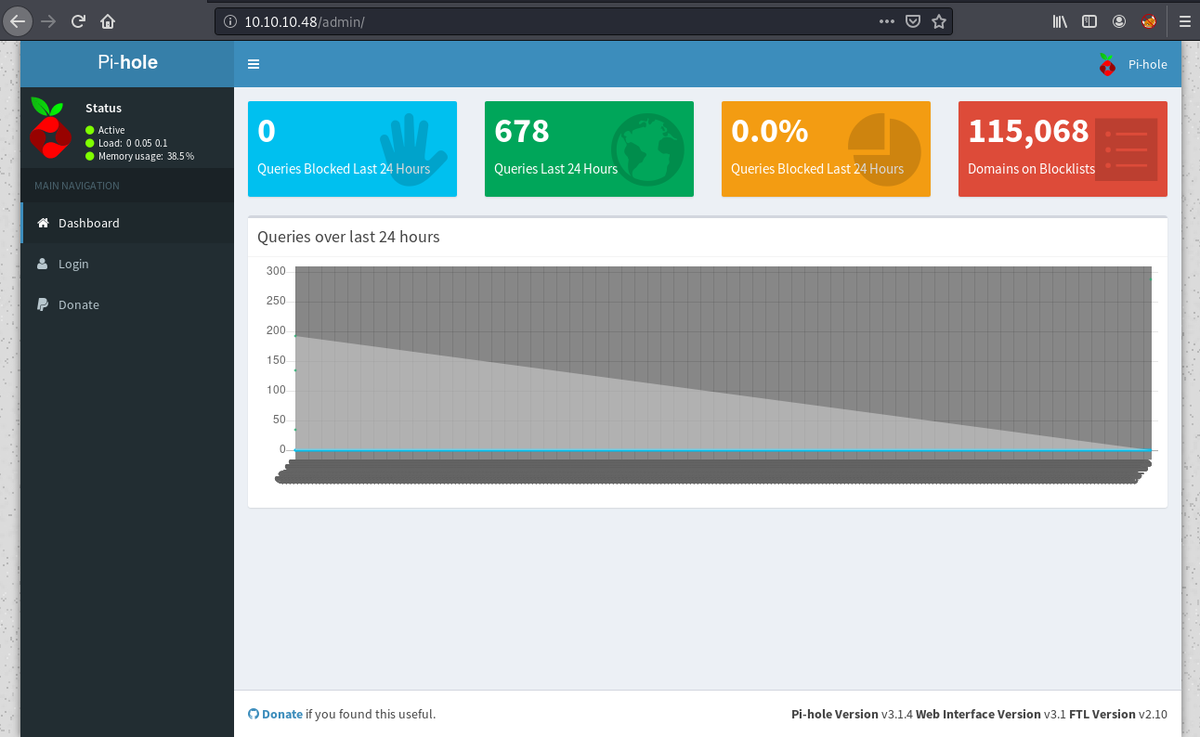The height and width of the screenshot is (737, 1200).
Task: Click the Memory usage: 38.5% status line
Action: click(140, 156)
